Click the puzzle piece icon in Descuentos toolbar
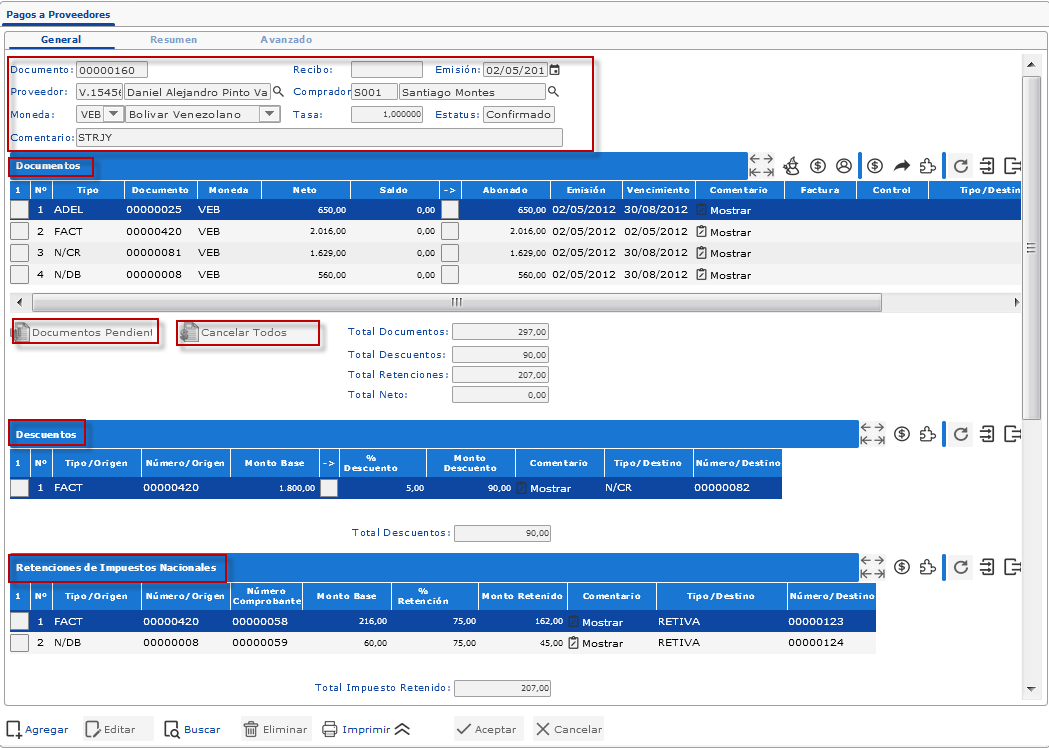The width and height of the screenshot is (1049, 748). click(928, 434)
